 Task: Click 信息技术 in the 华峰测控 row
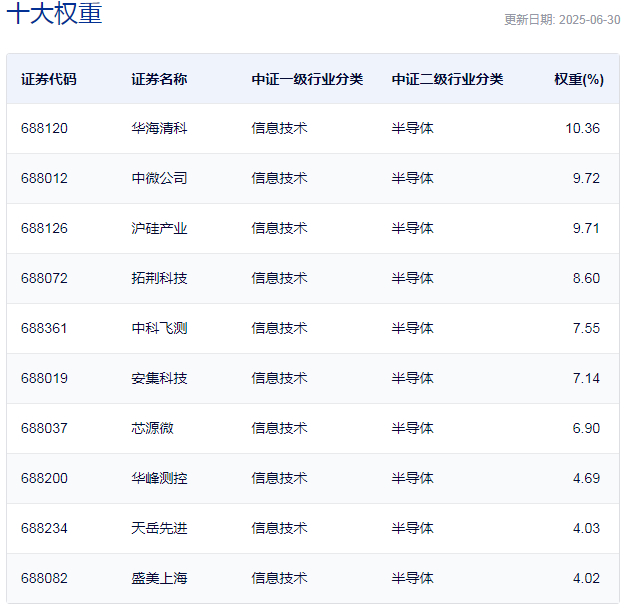279,478
